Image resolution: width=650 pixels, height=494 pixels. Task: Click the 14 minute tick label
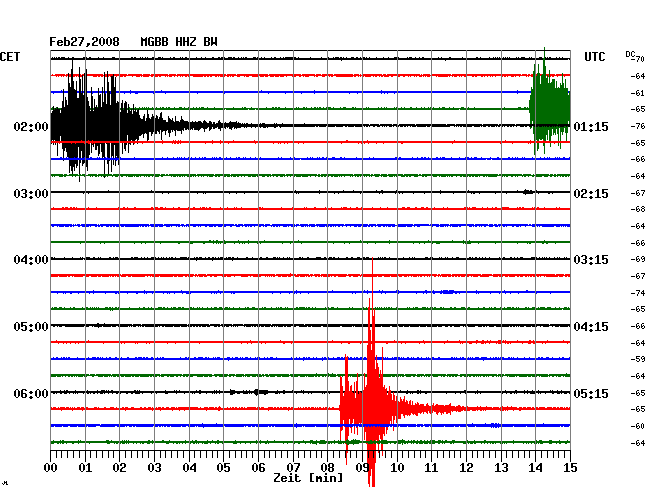pos(536,468)
